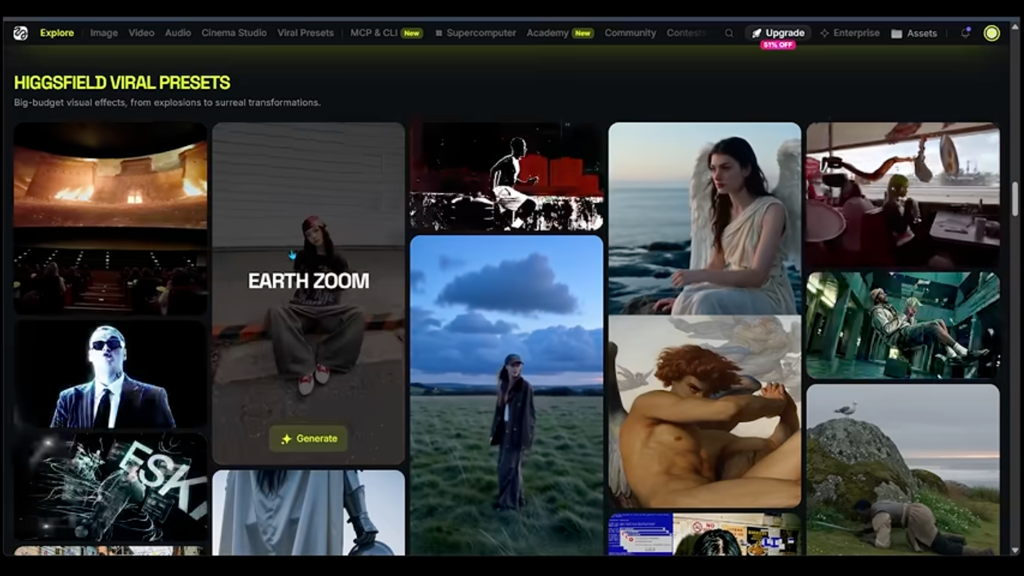Open the Academy page

click(x=560, y=33)
